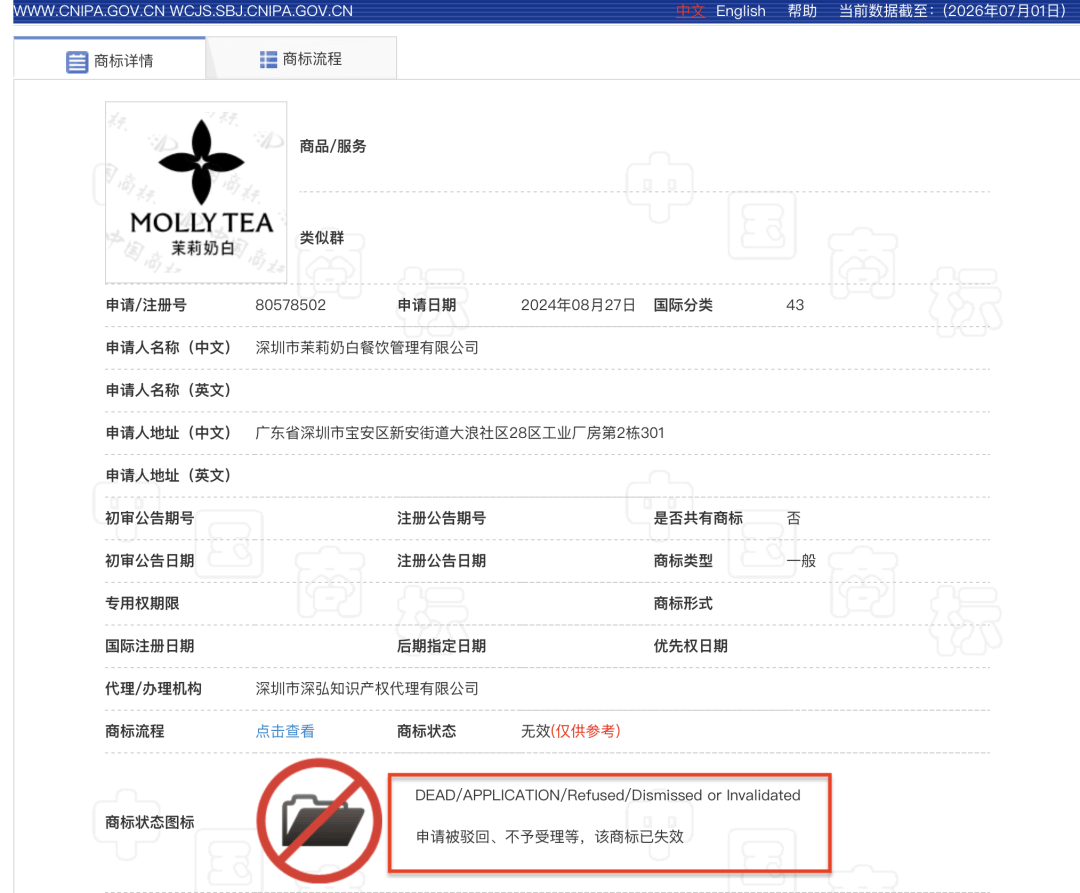Click the 注册公告期号 label
1080x893 pixels.
pyautogui.click(x=442, y=518)
